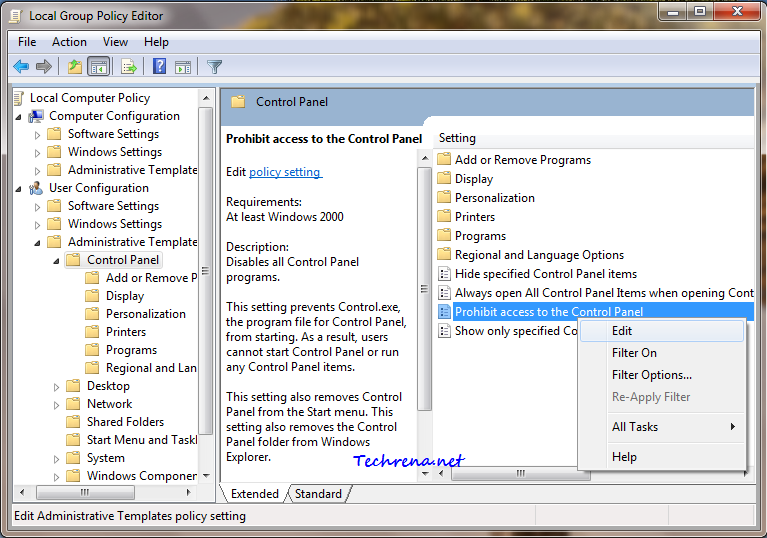Open the View menu

click(x=115, y=42)
